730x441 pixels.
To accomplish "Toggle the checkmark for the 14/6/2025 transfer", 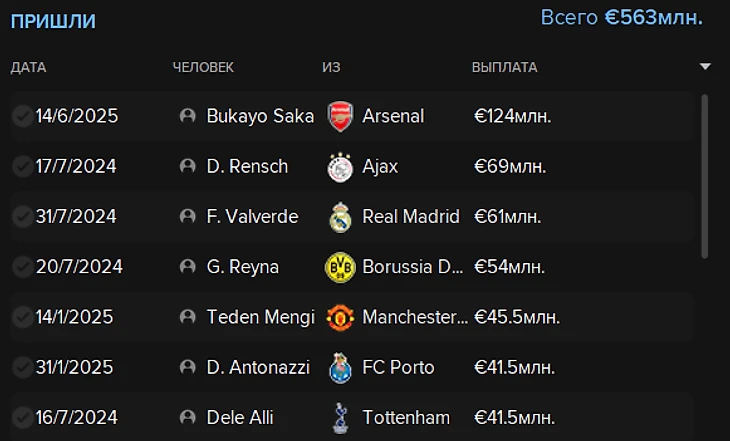I will [x=22, y=116].
